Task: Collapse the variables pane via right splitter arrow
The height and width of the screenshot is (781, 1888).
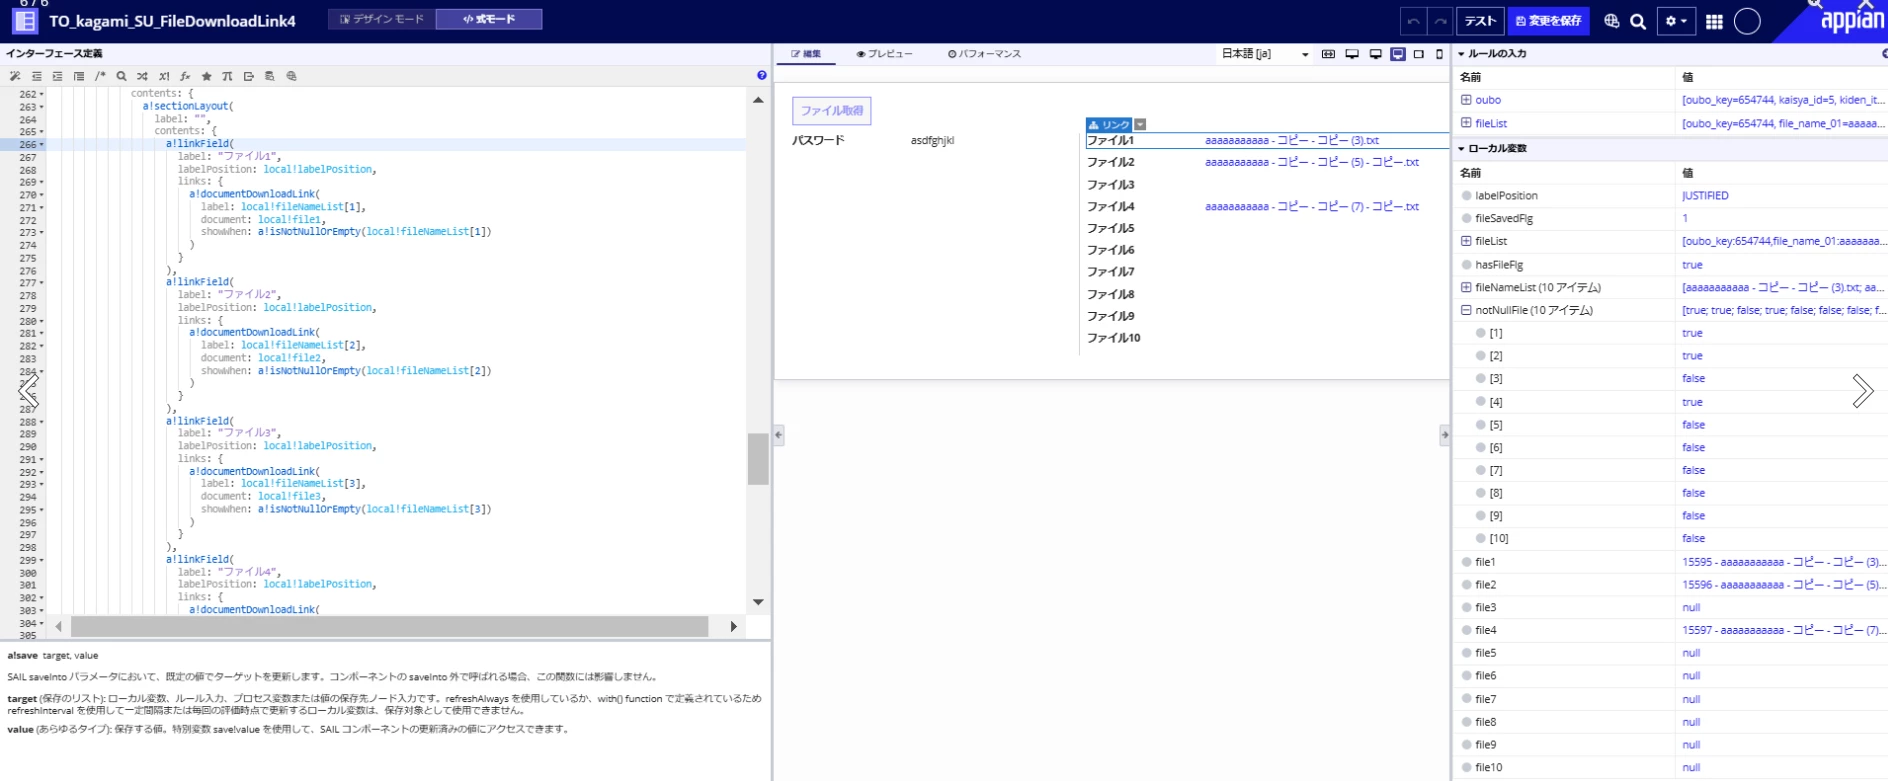Action: coord(1444,435)
